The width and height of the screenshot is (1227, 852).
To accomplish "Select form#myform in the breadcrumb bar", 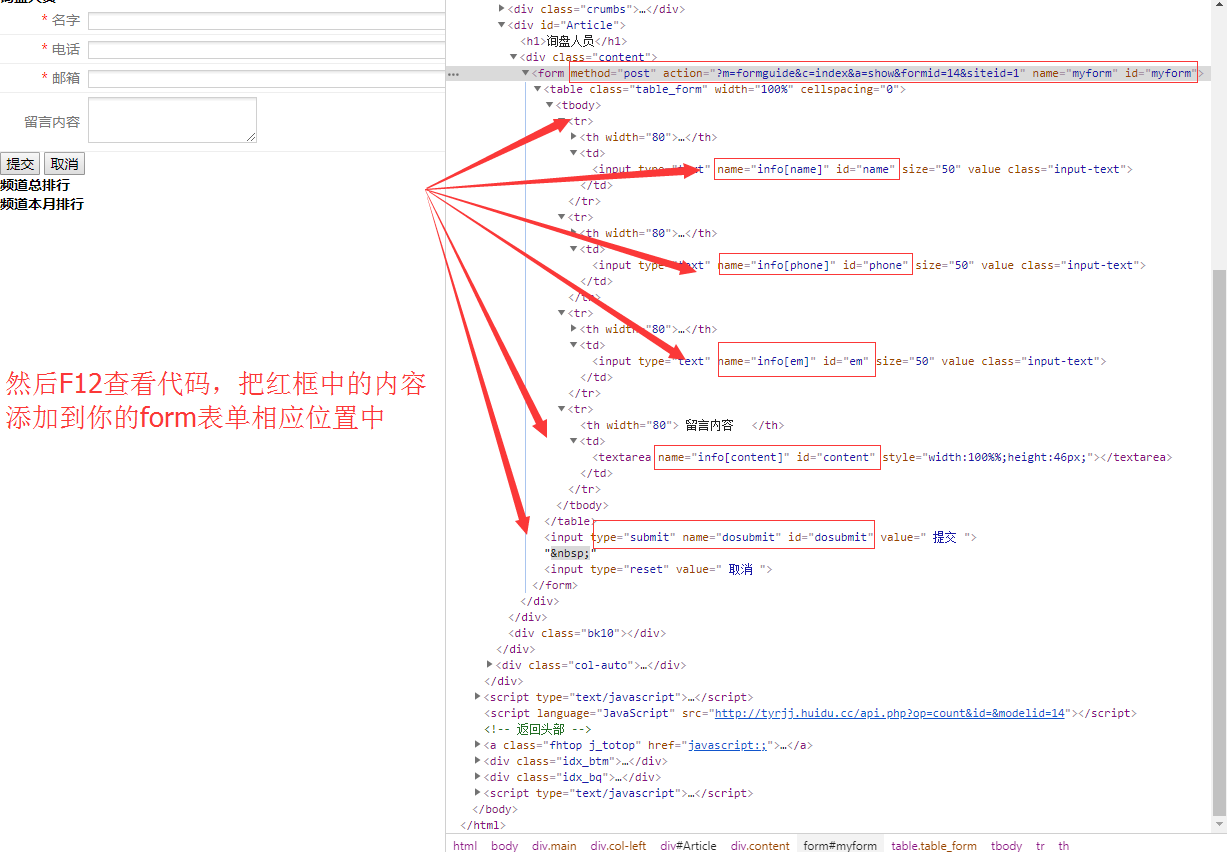I will click(840, 846).
